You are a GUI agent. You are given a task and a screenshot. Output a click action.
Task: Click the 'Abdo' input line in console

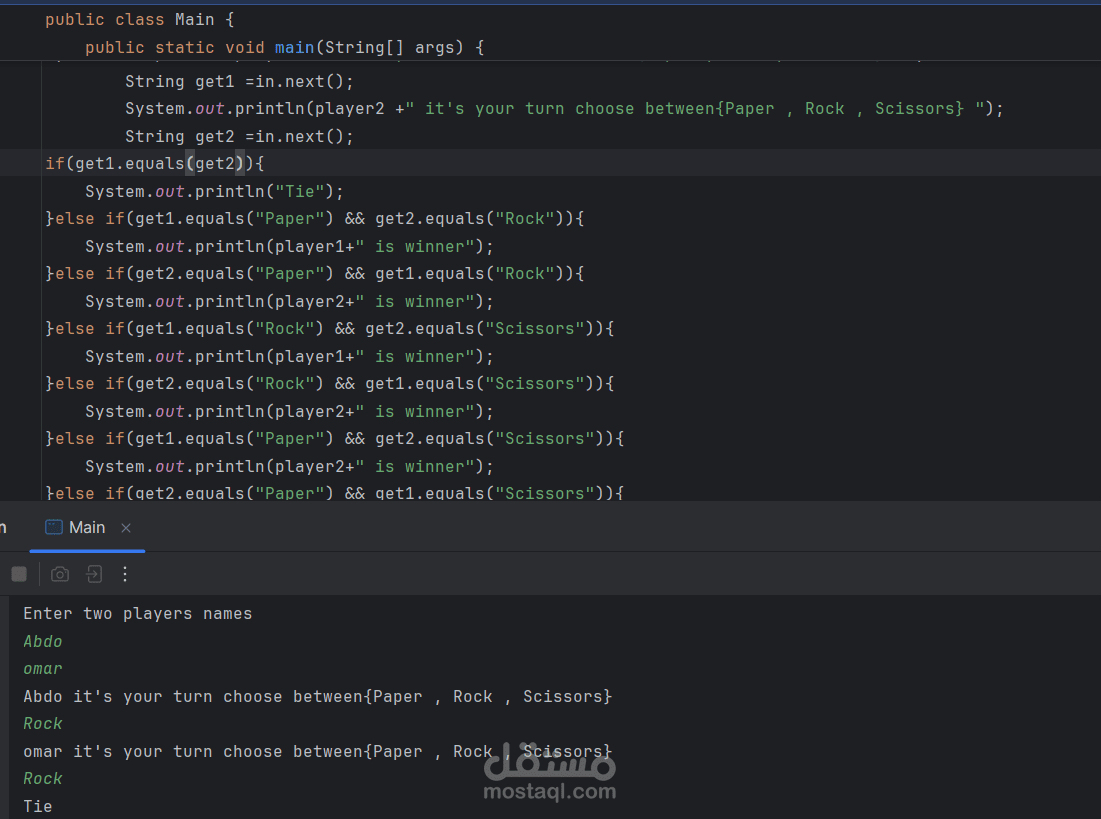(x=43, y=642)
